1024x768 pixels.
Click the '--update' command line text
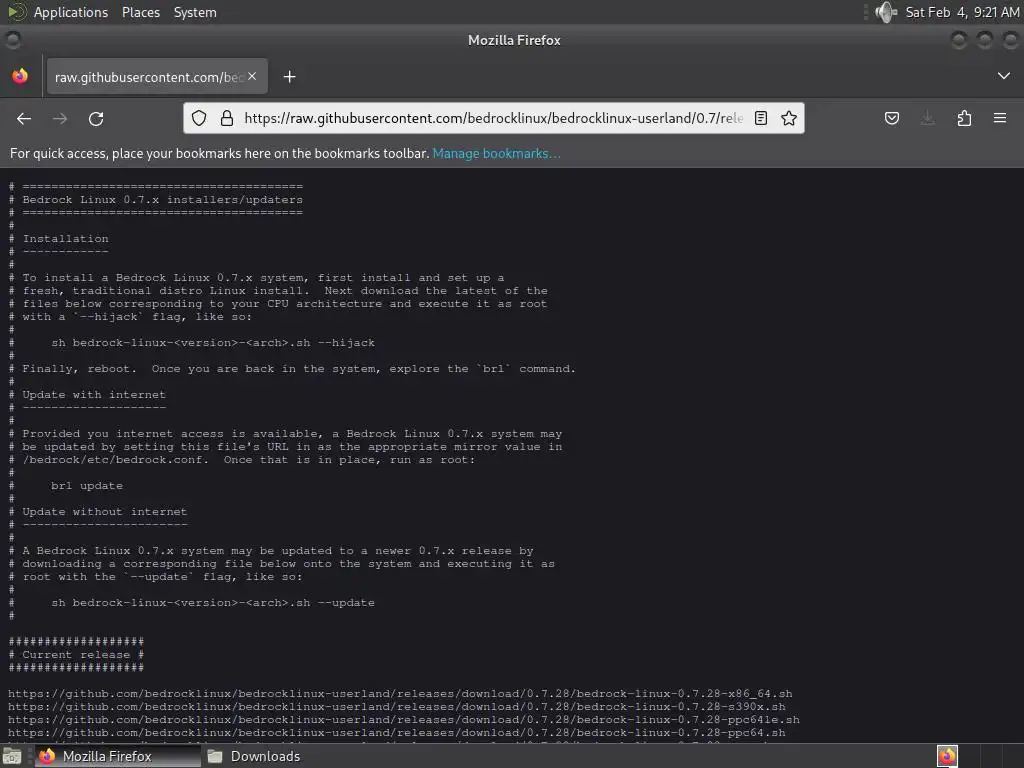(213, 603)
